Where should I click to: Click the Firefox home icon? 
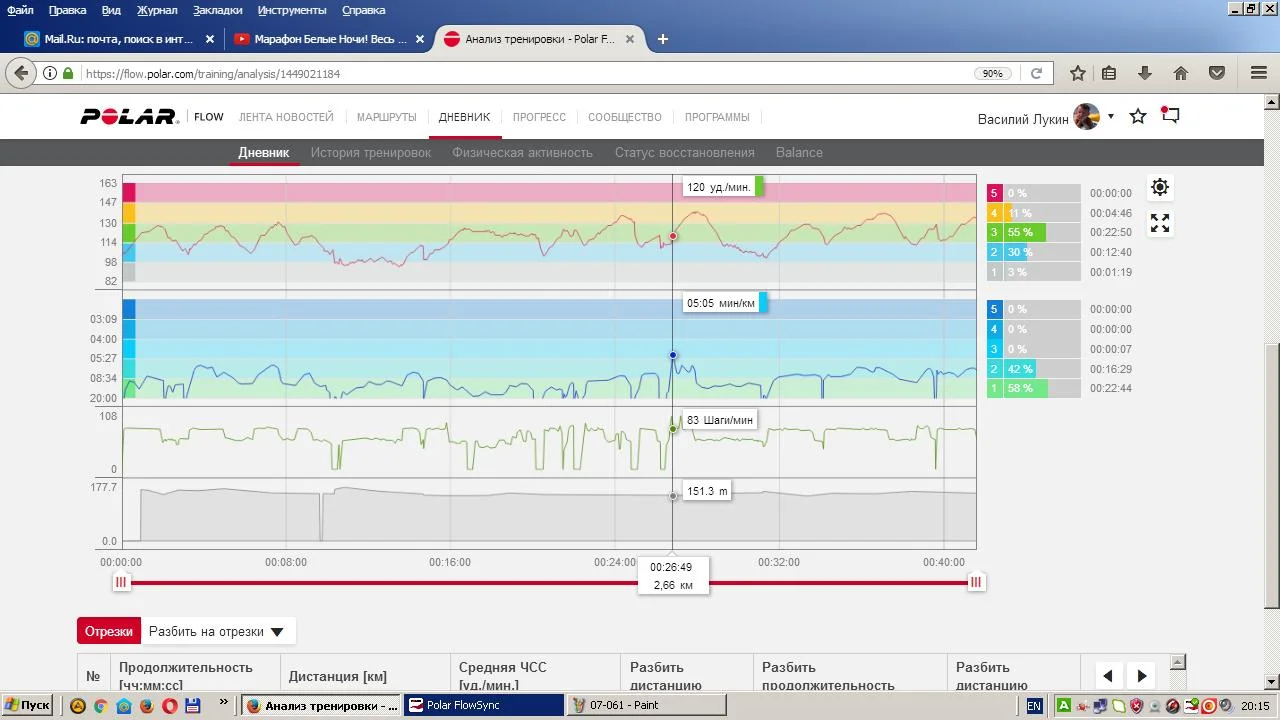click(x=1181, y=73)
